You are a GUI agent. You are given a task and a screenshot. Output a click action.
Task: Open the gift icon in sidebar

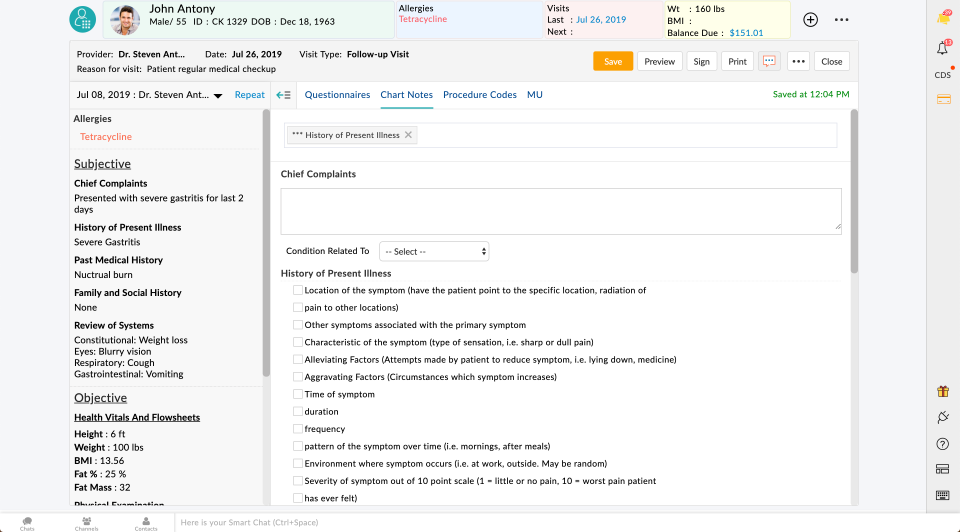pos(942,391)
